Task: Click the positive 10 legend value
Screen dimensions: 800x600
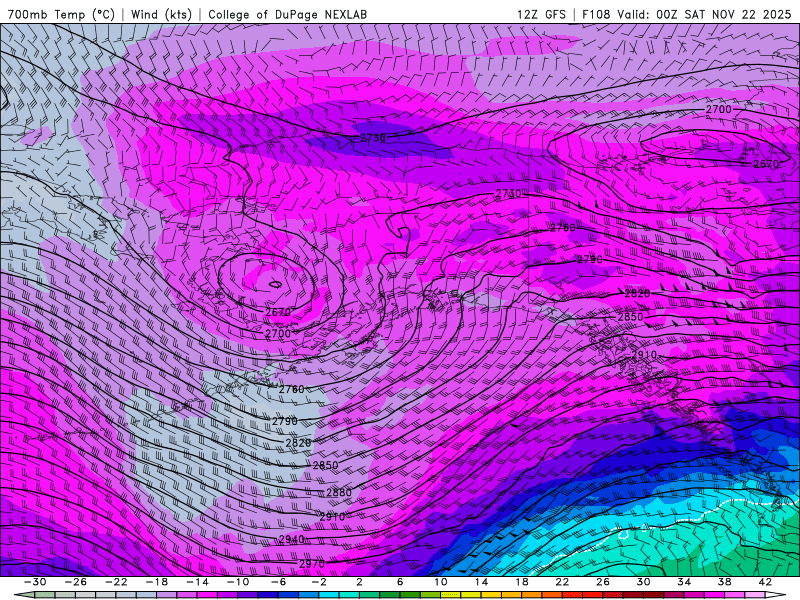Action: (441, 582)
